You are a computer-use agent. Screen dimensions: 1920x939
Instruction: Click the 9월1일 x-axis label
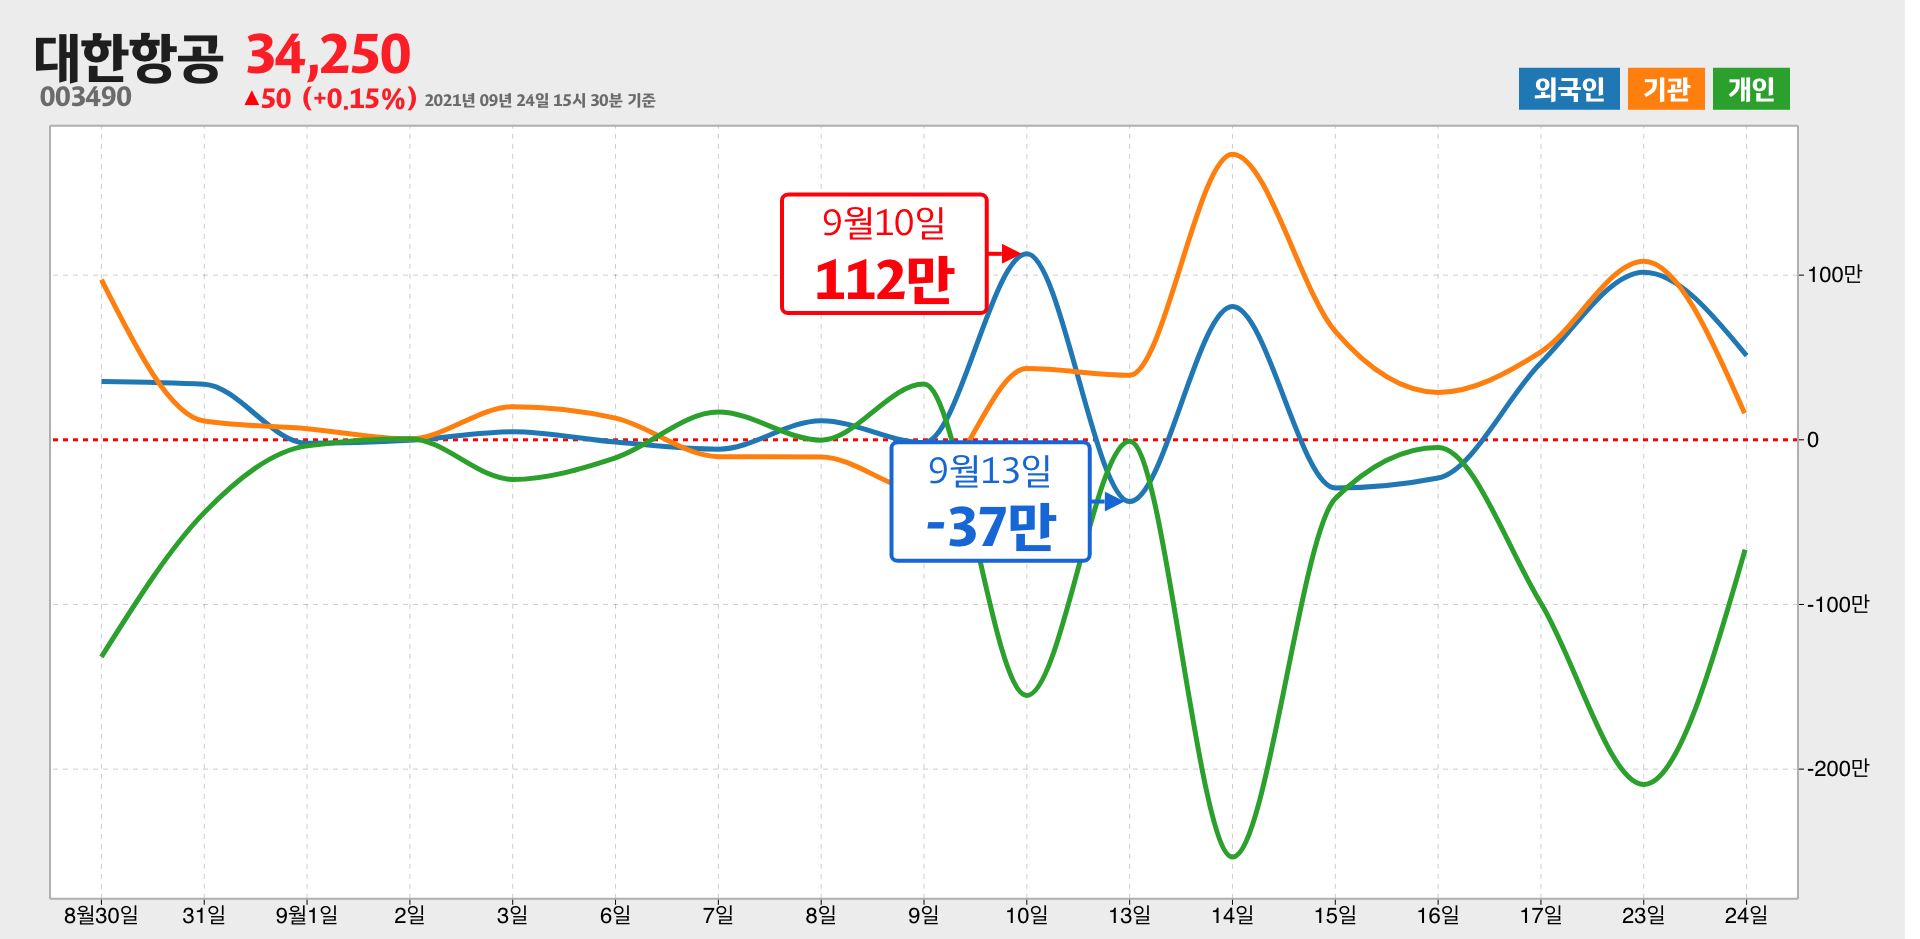tap(307, 915)
